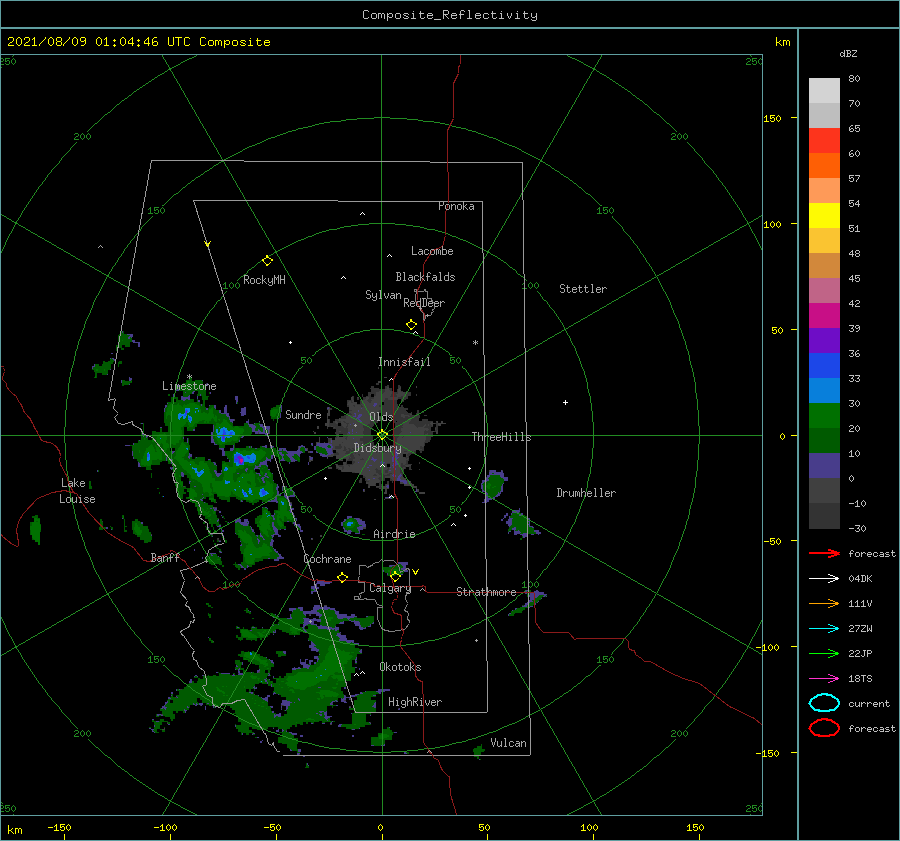Image resolution: width=900 pixels, height=841 pixels.
Task: Click the Blackfalds city label
Action: 425,277
